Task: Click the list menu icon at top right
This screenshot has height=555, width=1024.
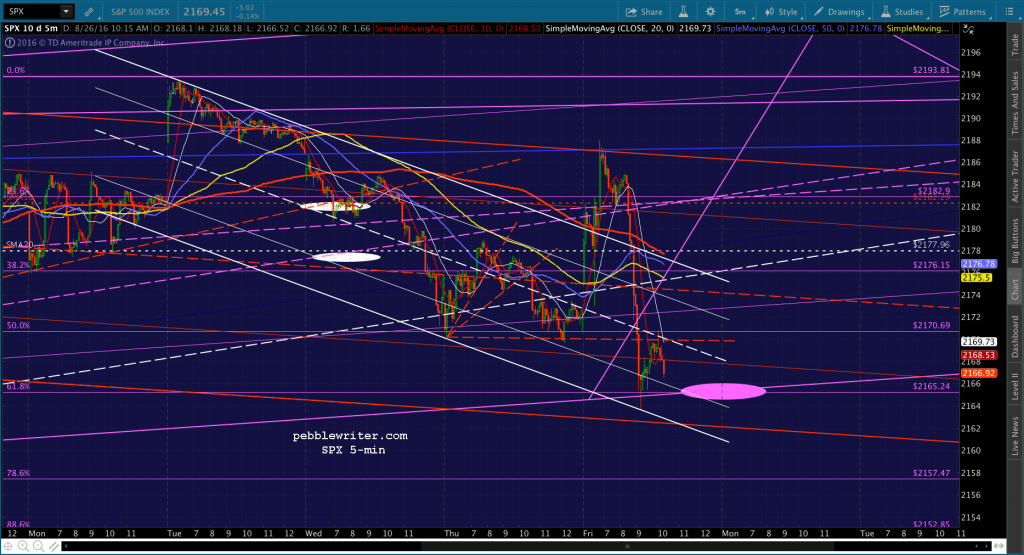Action: point(1009,12)
